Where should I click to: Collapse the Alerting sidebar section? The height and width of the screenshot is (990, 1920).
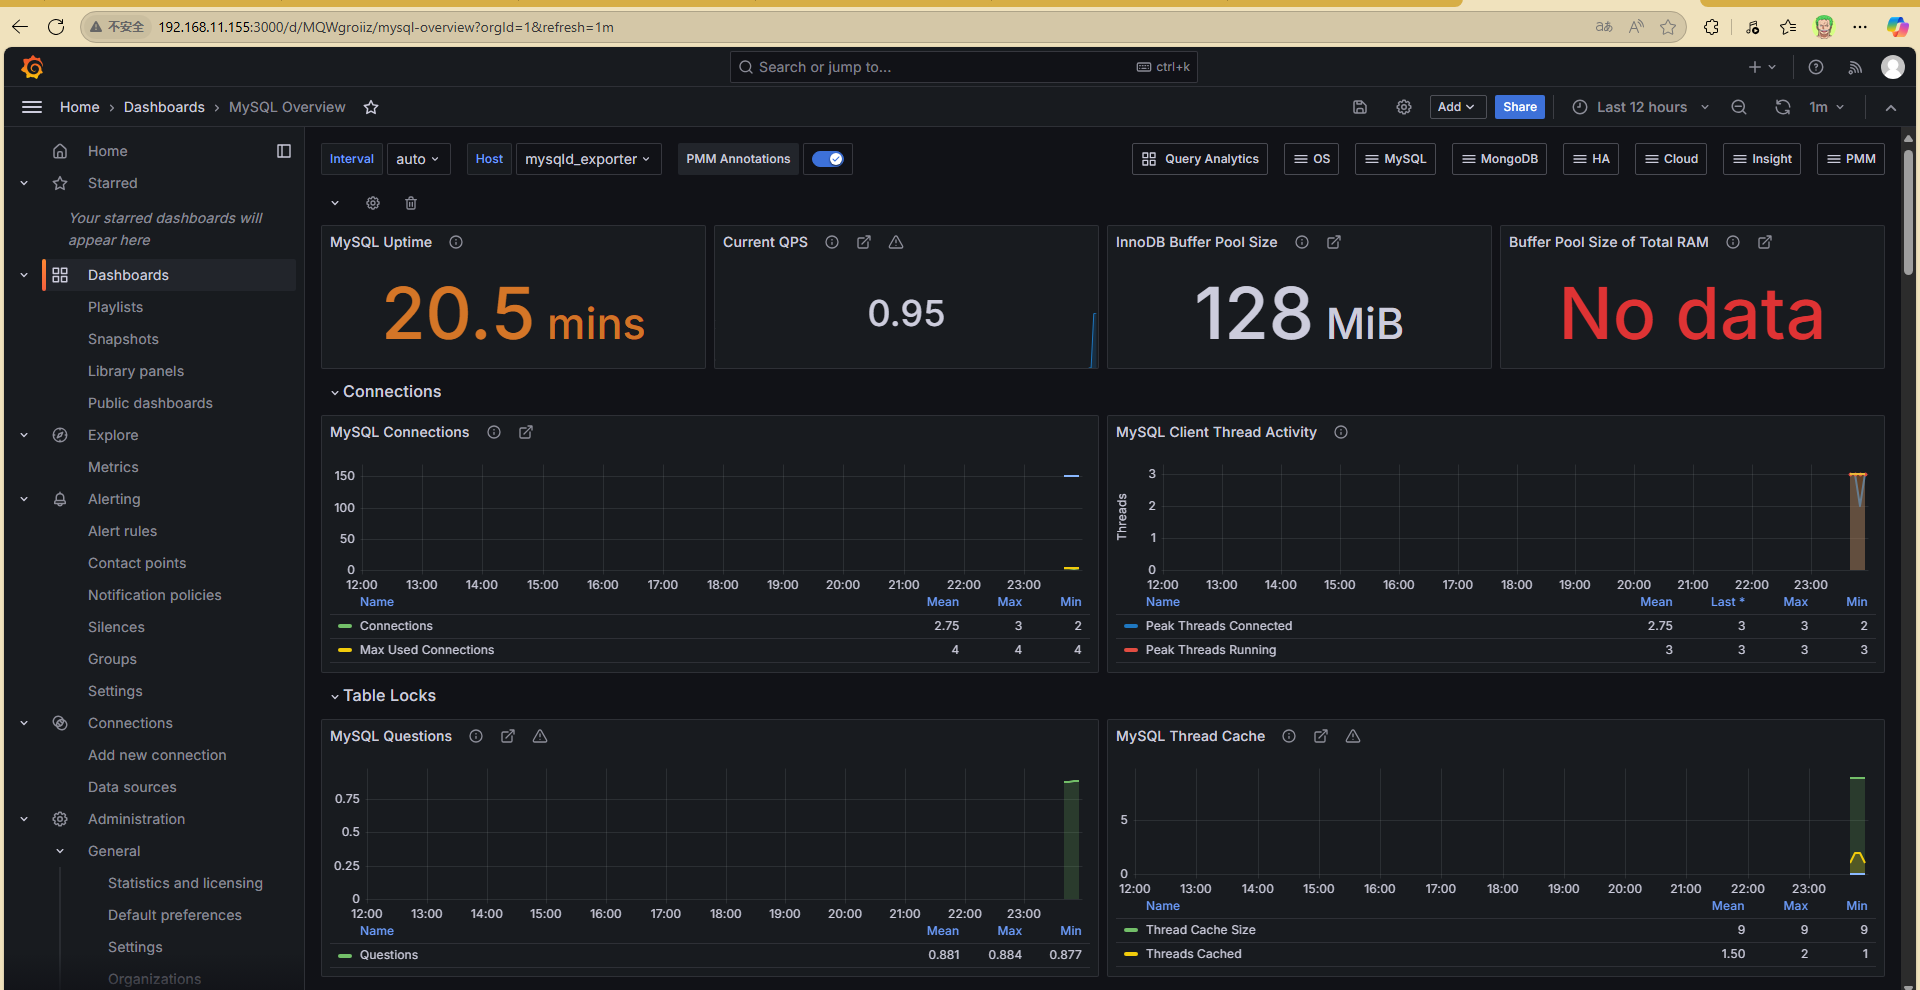click(24, 499)
